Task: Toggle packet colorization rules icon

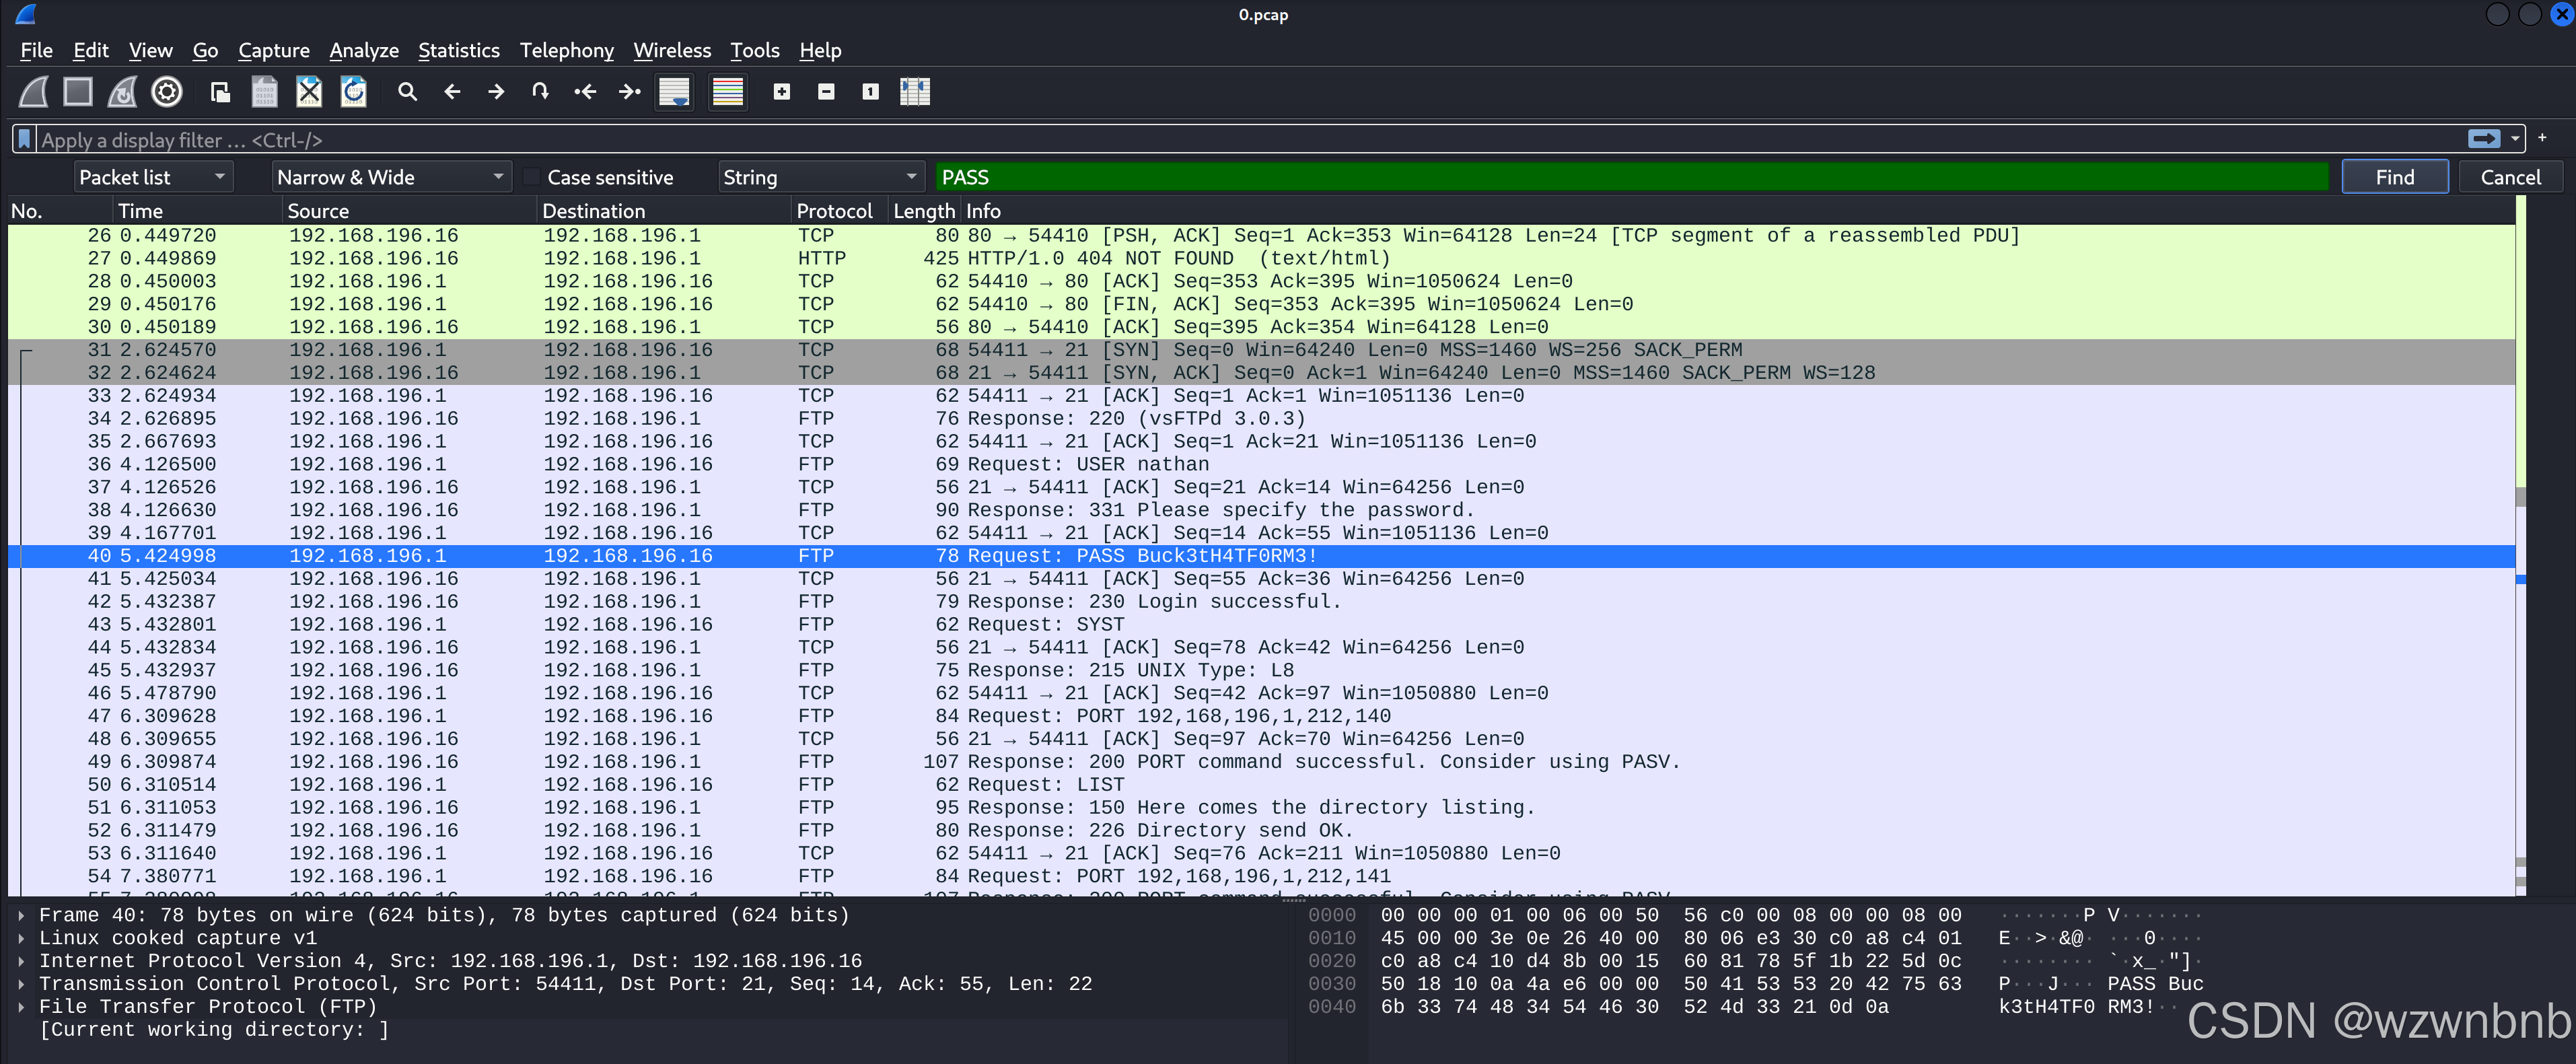Action: (x=727, y=92)
